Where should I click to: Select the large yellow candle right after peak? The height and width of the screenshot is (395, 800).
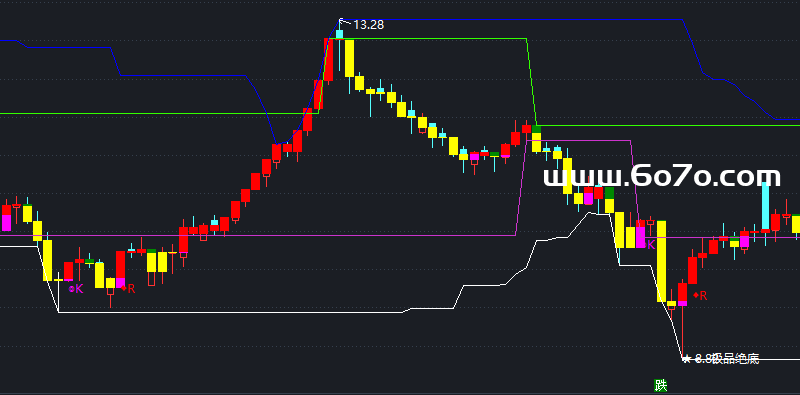pos(349,58)
